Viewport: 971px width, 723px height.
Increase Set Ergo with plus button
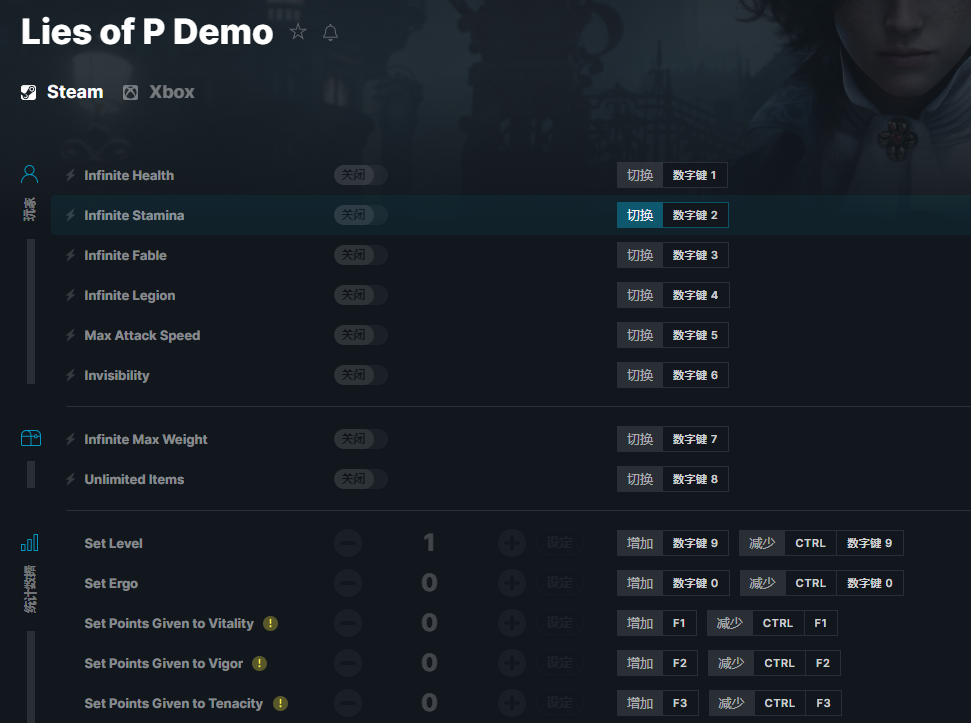512,583
